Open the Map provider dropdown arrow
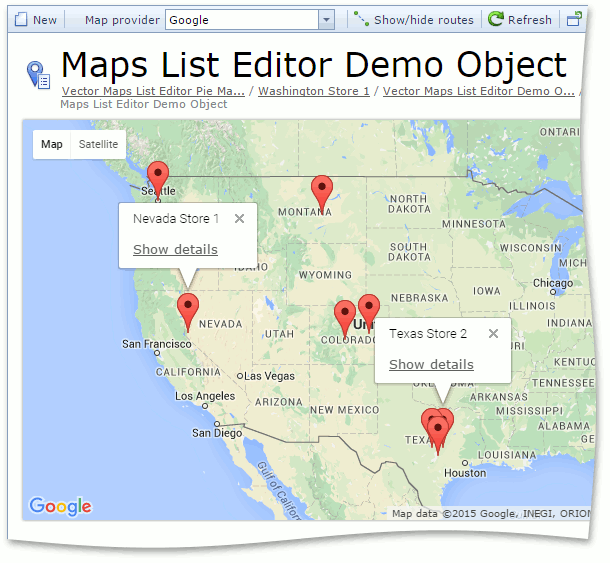This screenshot has height=563, width=610. tap(326, 20)
